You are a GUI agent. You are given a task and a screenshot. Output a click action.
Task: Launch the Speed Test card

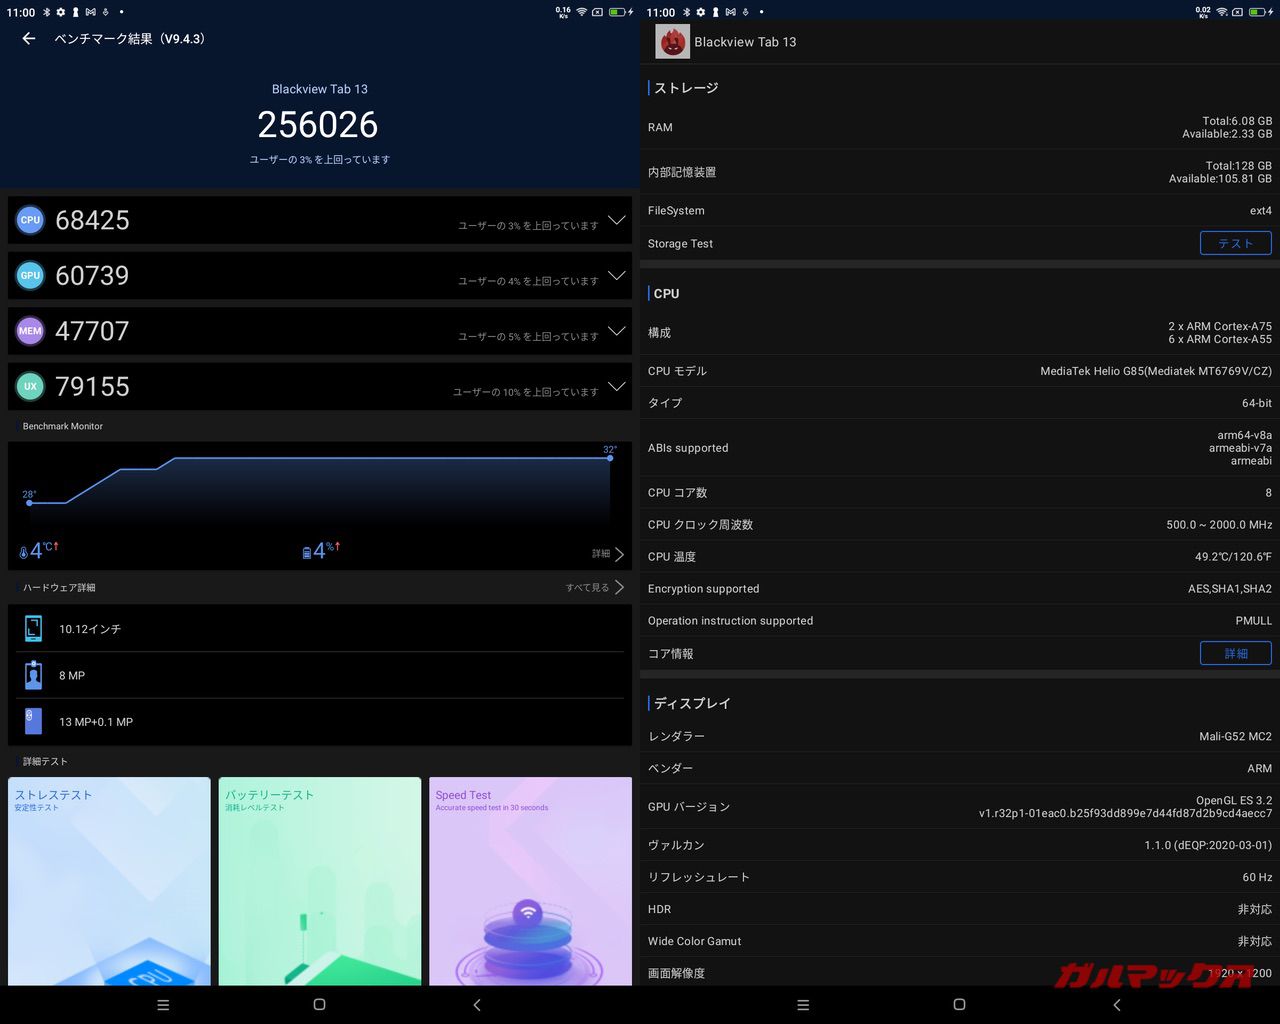530,881
